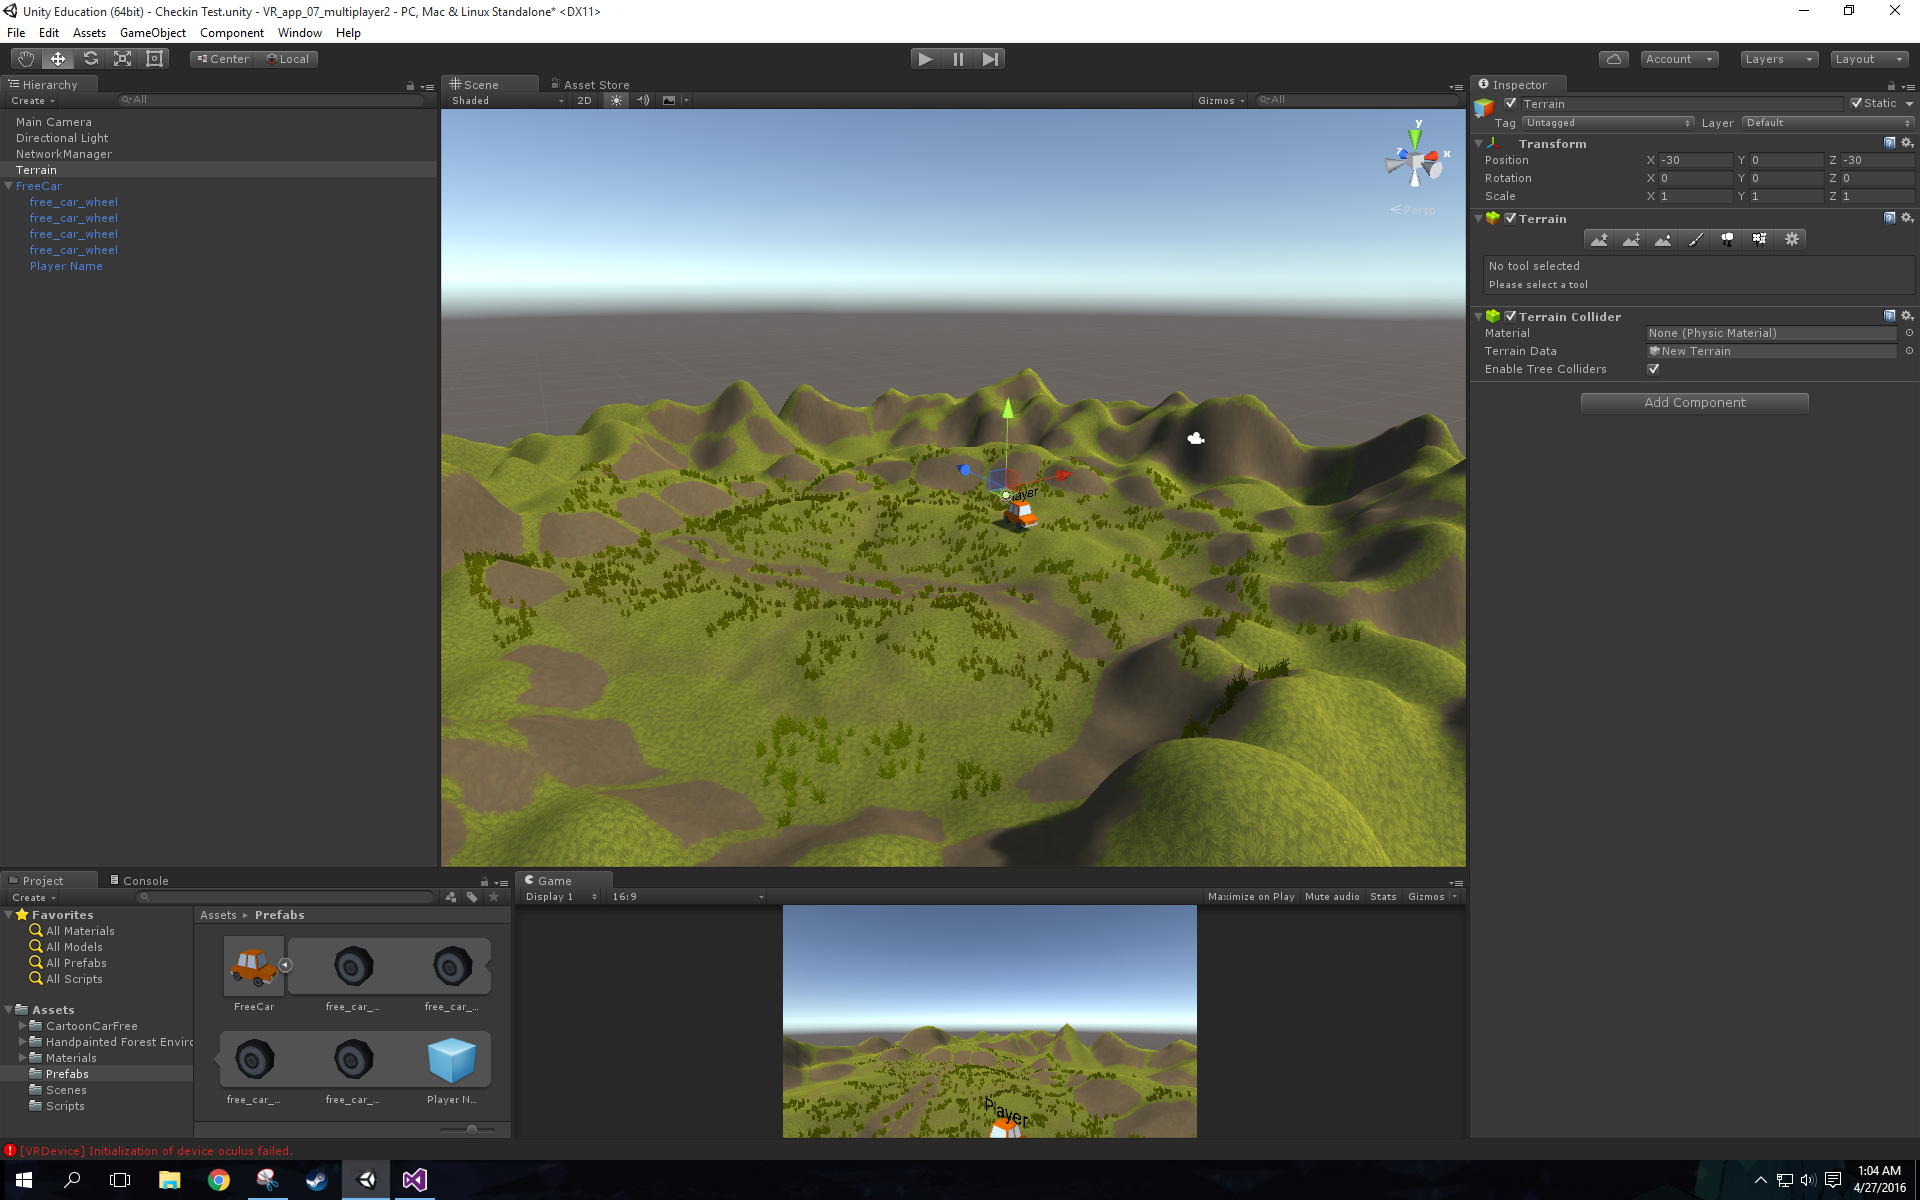Select the Move tool in the toolbar
This screenshot has width=1920, height=1200.
tap(57, 58)
